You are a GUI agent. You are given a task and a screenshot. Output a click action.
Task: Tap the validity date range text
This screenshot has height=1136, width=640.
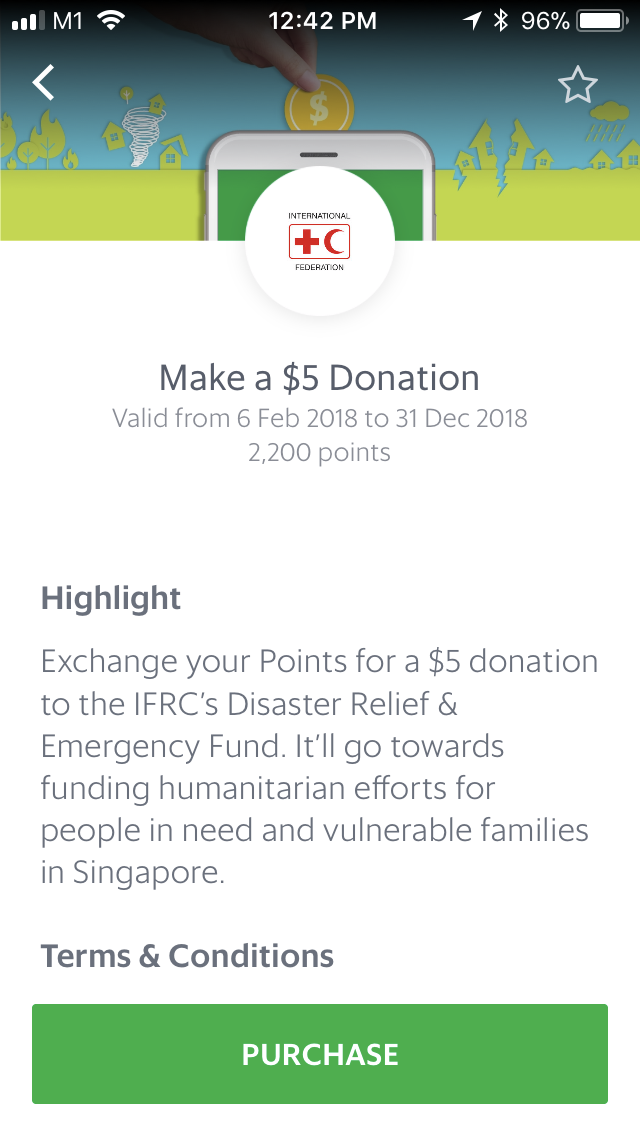pos(319,417)
